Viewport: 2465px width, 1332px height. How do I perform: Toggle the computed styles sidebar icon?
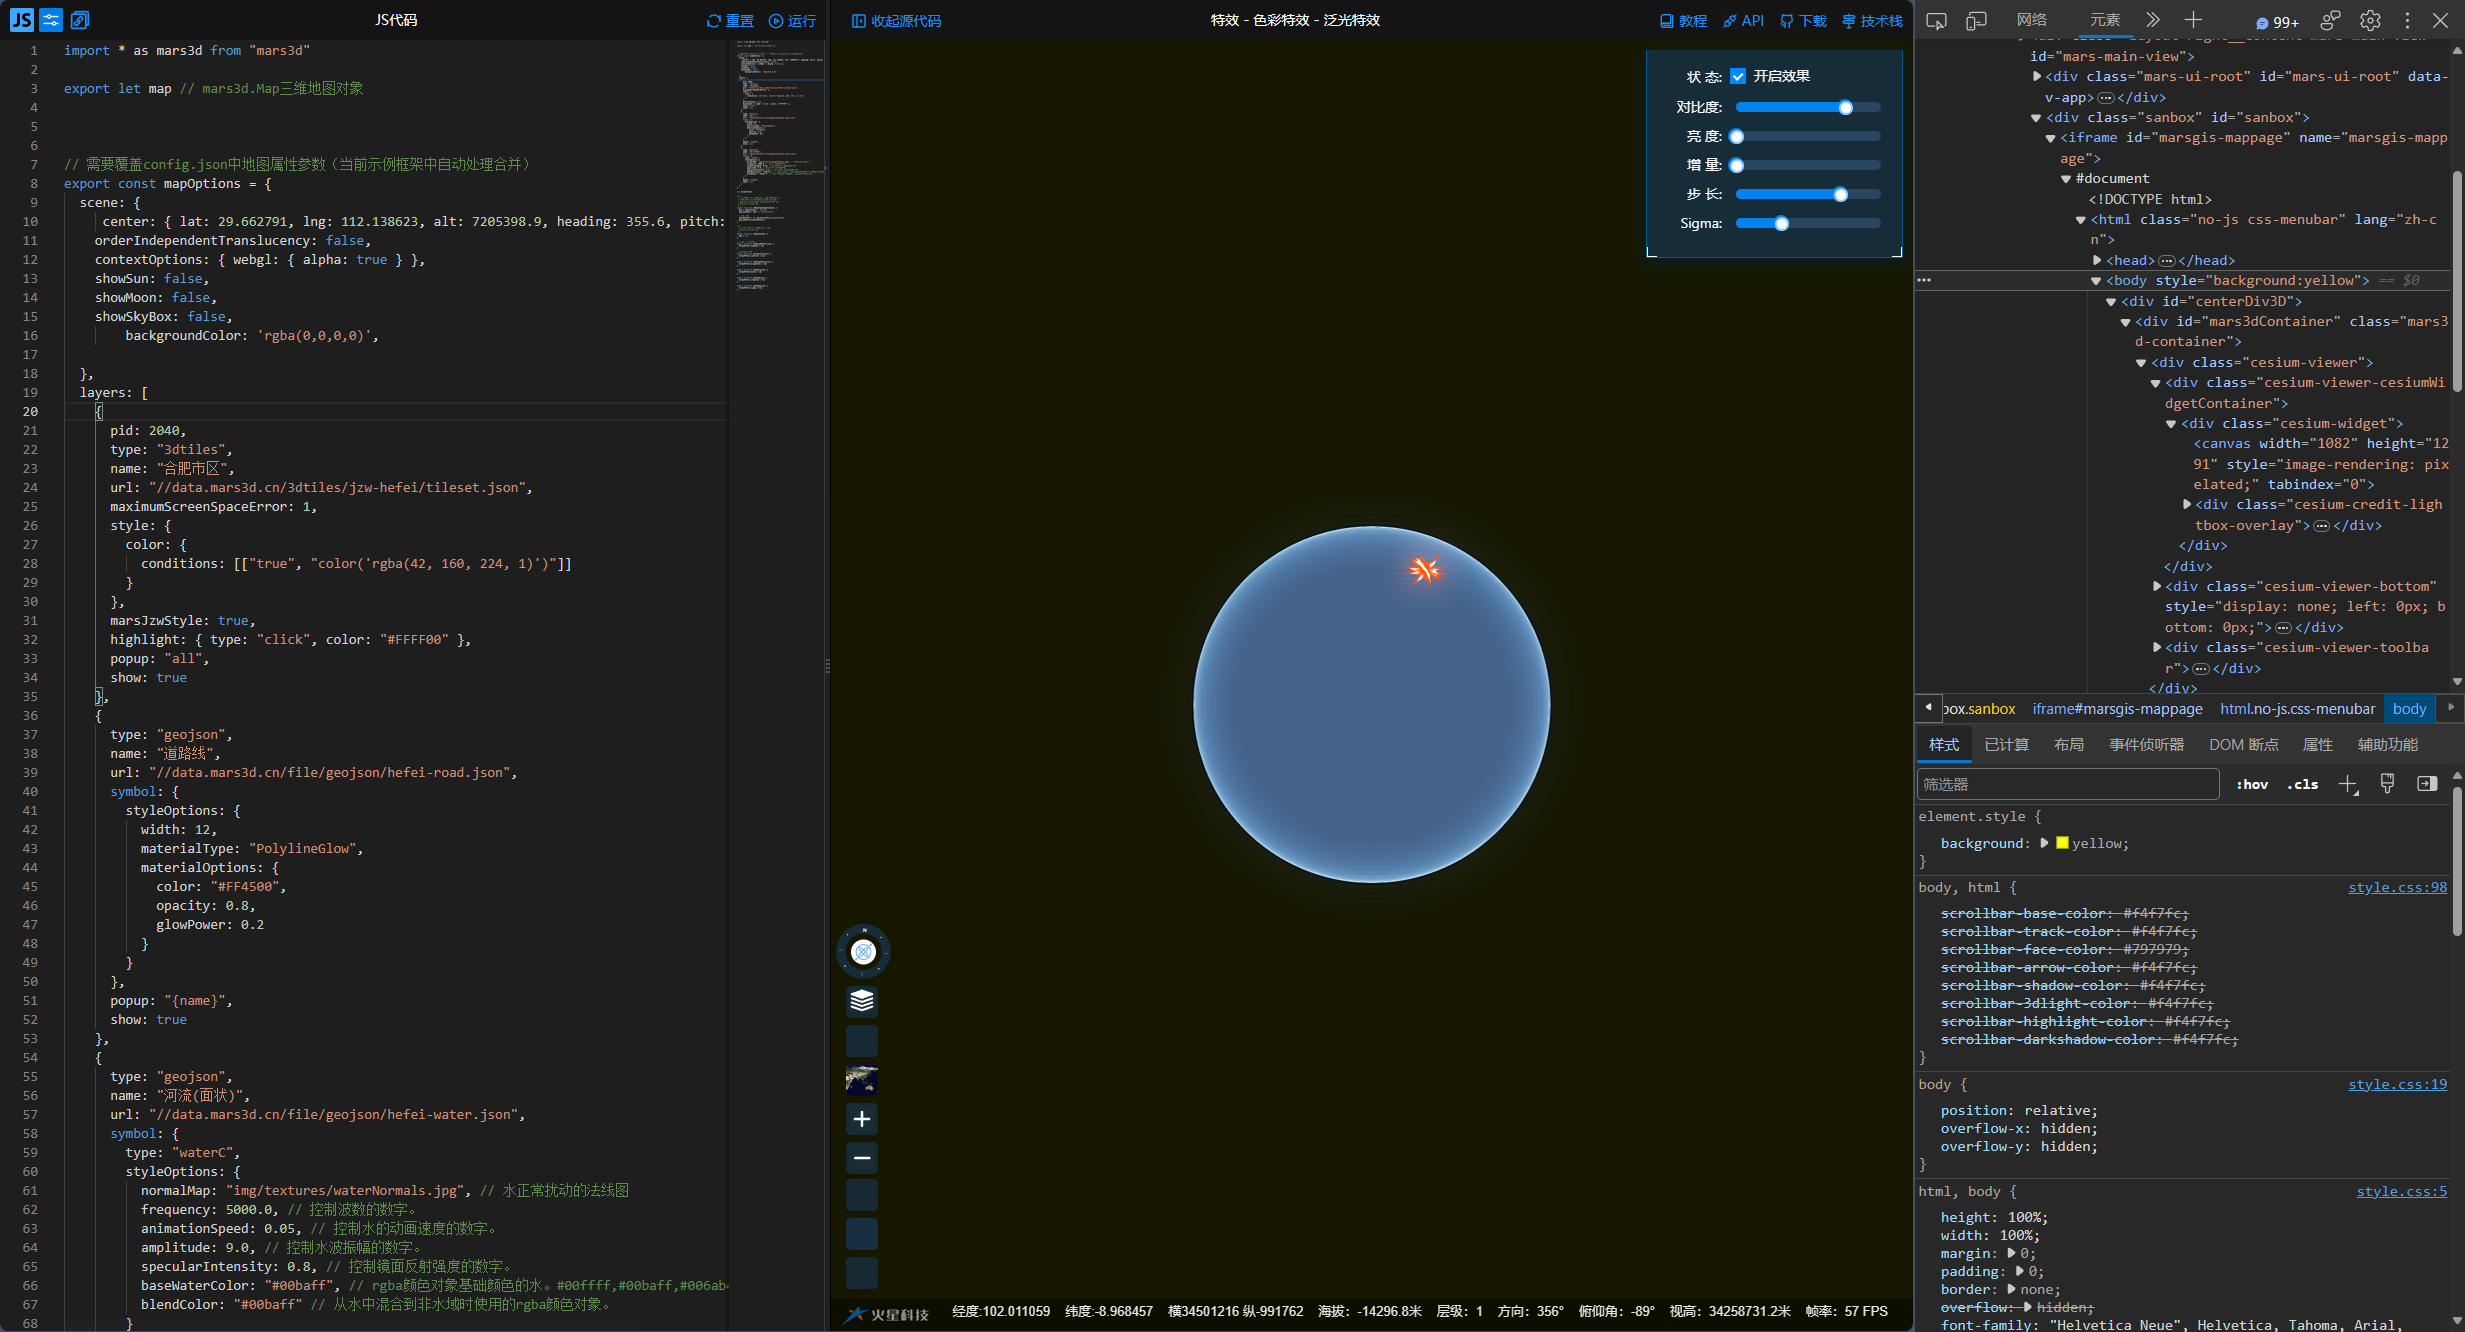(2427, 784)
